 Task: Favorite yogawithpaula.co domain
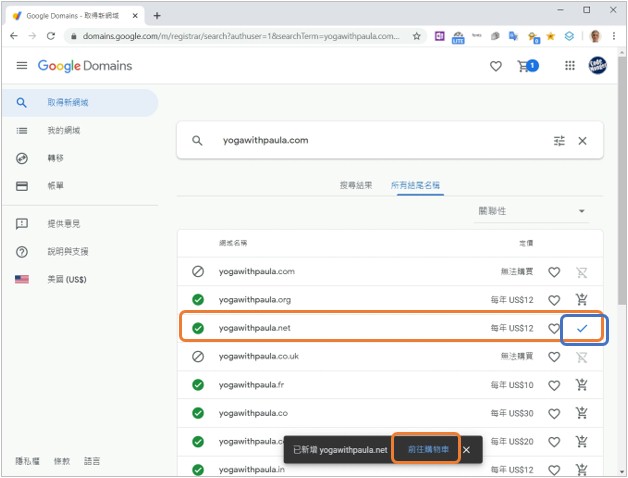554,413
